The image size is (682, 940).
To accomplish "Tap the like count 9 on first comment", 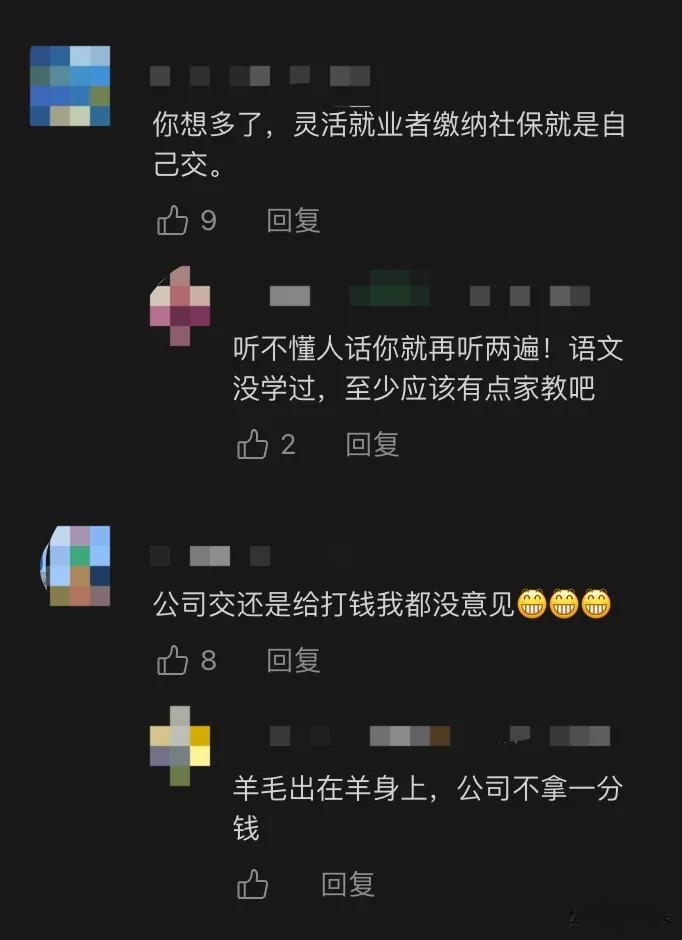I will pos(208,221).
